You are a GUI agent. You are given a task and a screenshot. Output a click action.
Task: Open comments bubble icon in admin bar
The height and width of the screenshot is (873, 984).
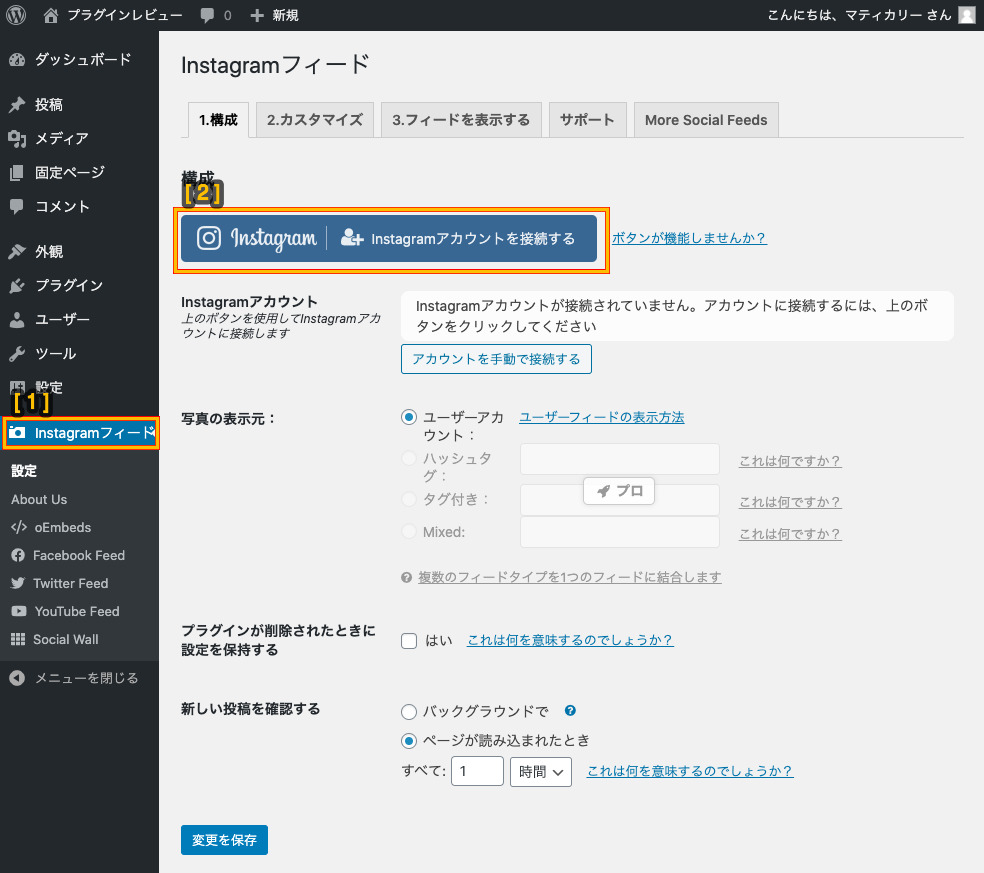coord(207,15)
